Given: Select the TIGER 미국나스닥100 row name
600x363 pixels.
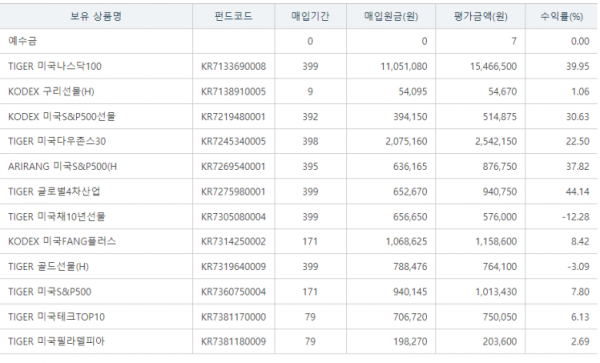Looking at the screenshot, I should (55, 66).
